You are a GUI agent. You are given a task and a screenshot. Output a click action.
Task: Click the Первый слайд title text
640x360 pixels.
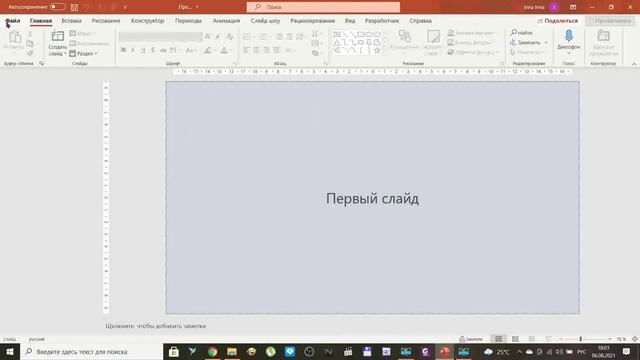372,199
